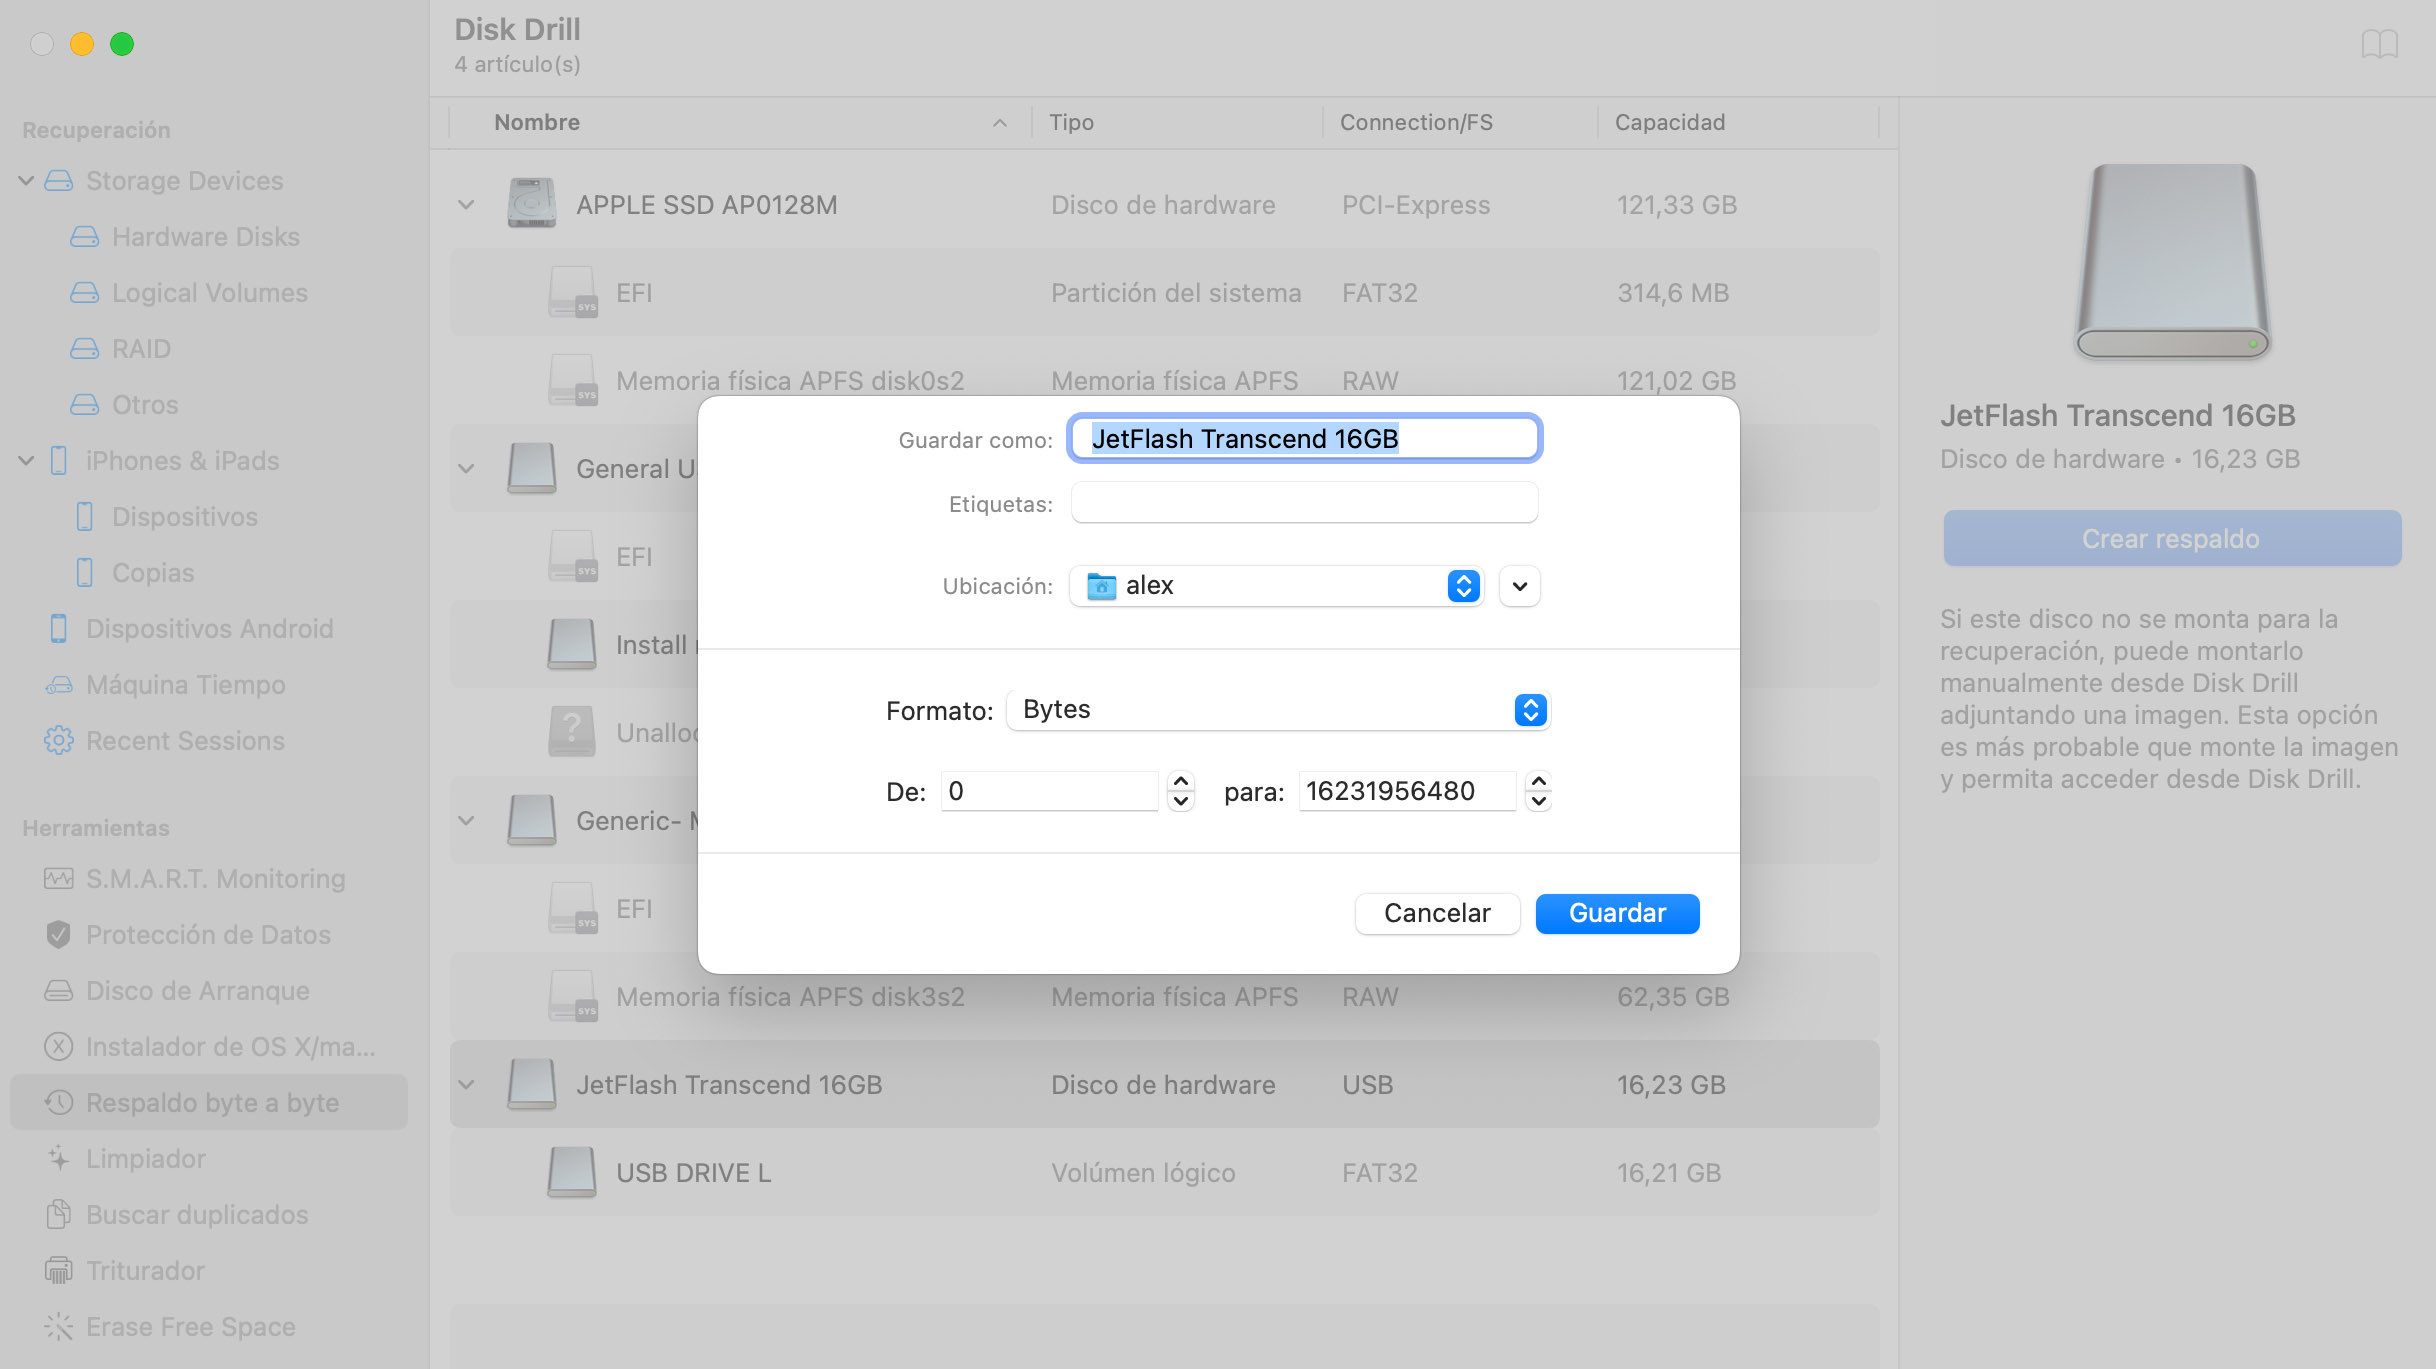Click the Dispositivos Android icon

coord(59,629)
